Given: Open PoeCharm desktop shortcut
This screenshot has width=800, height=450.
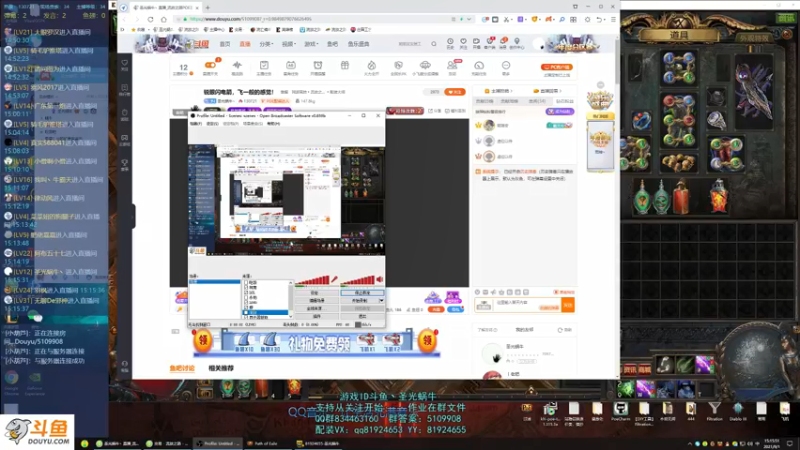Looking at the screenshot, I should [620, 409].
